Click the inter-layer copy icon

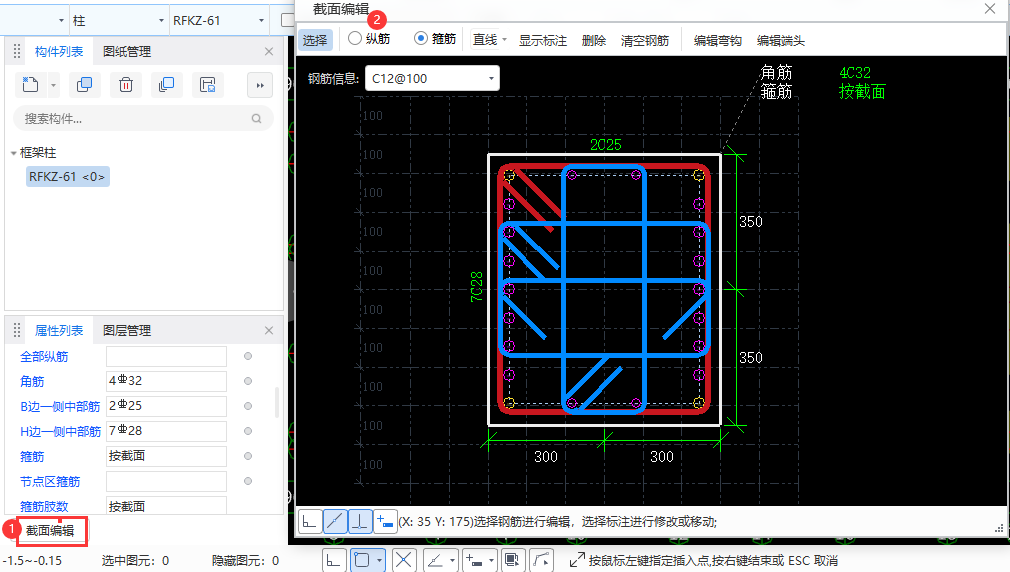click(x=166, y=84)
